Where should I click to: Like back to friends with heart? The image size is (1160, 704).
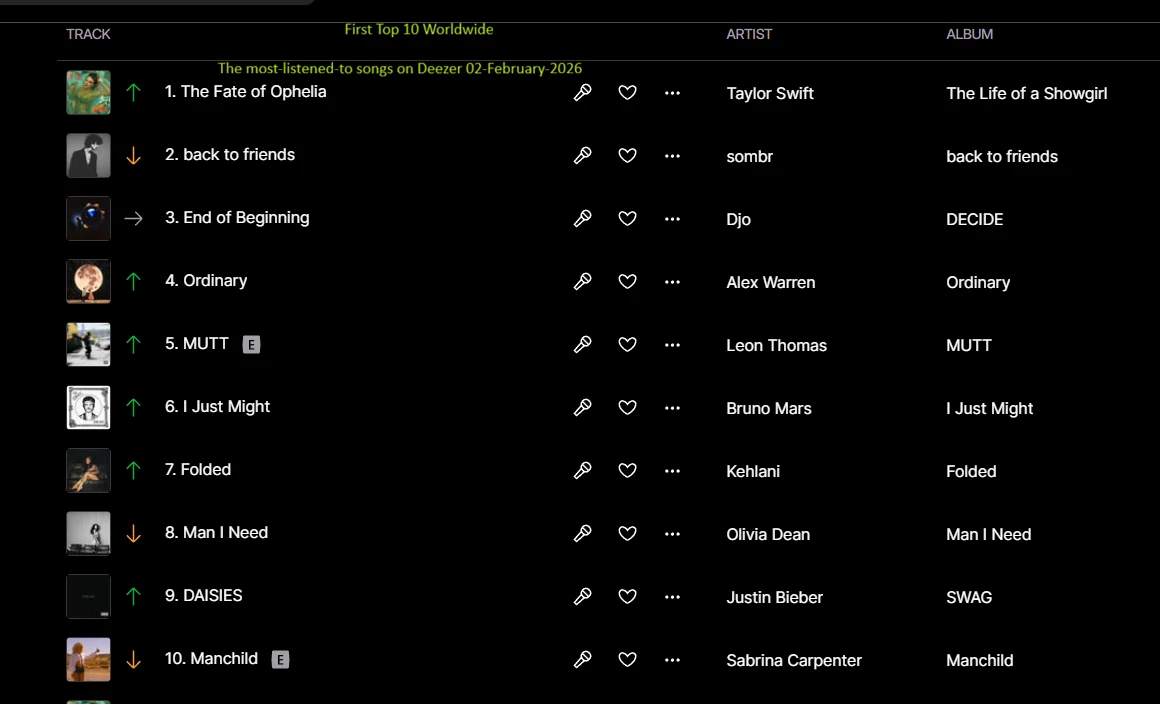[627, 156]
